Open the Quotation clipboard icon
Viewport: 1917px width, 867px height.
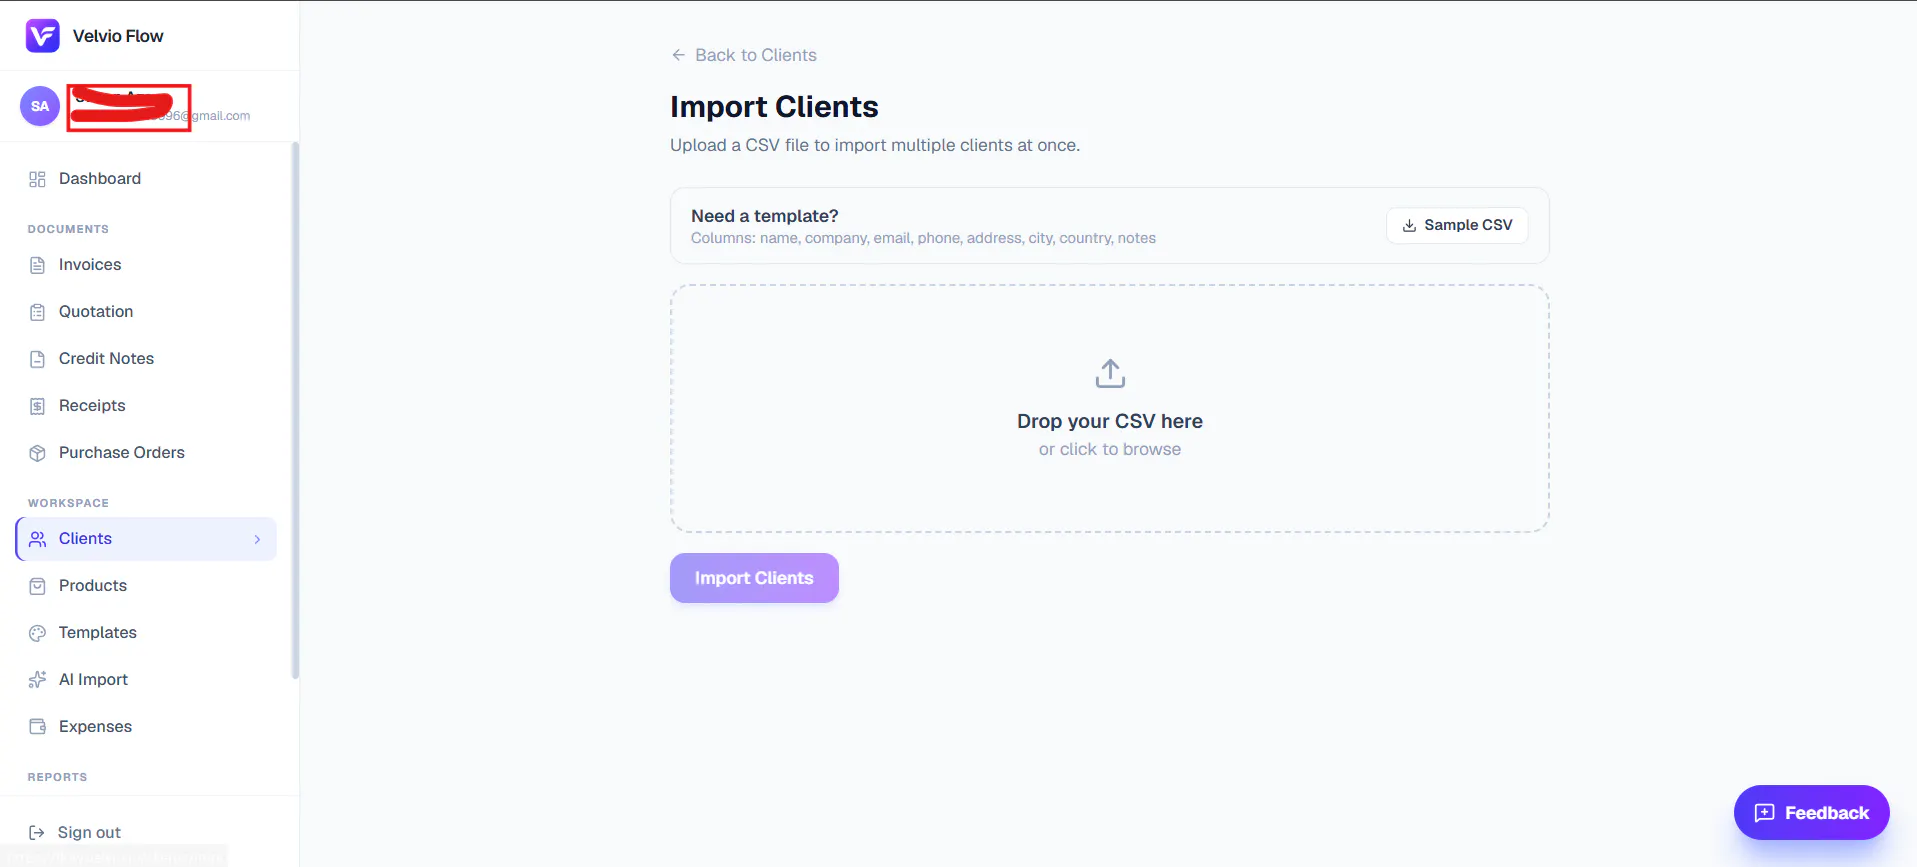tap(37, 312)
